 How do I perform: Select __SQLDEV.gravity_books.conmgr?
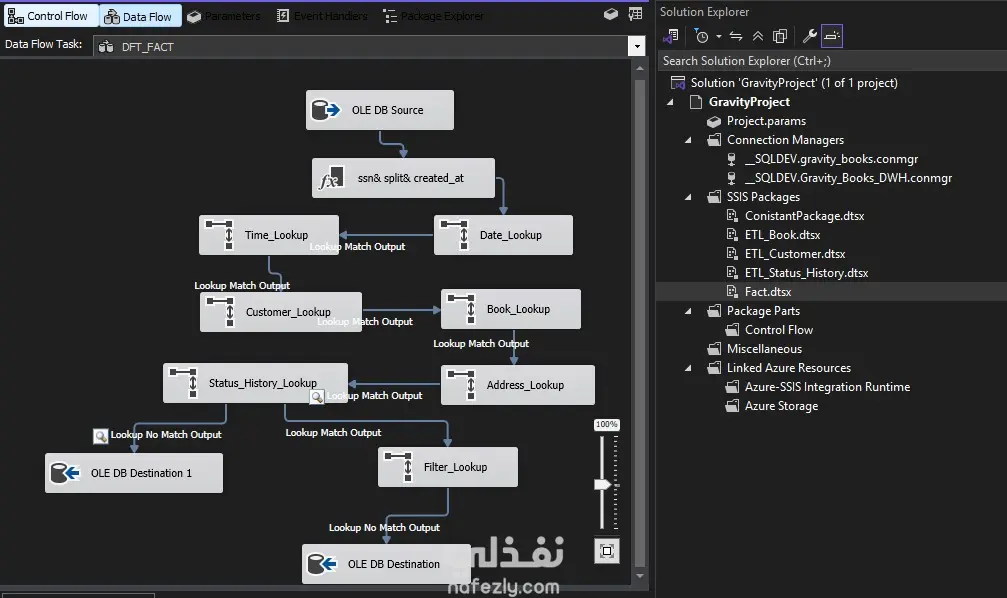click(831, 159)
